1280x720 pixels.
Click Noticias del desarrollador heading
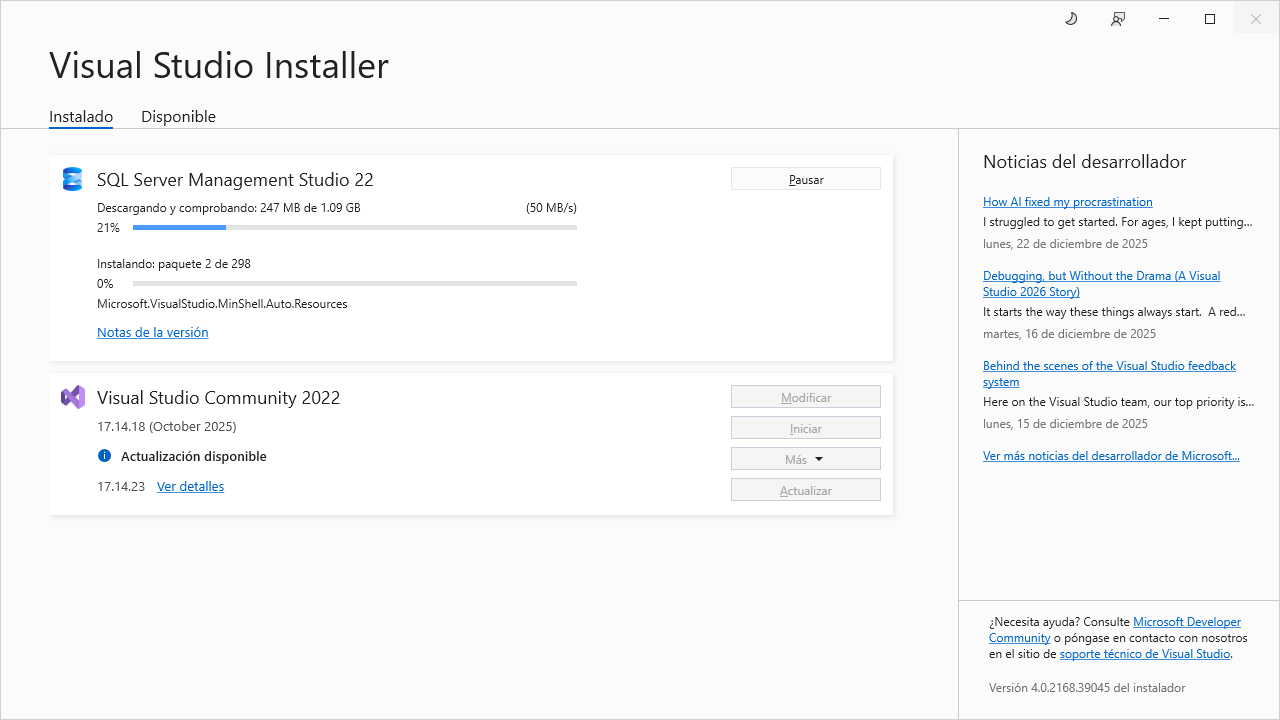1085,162
